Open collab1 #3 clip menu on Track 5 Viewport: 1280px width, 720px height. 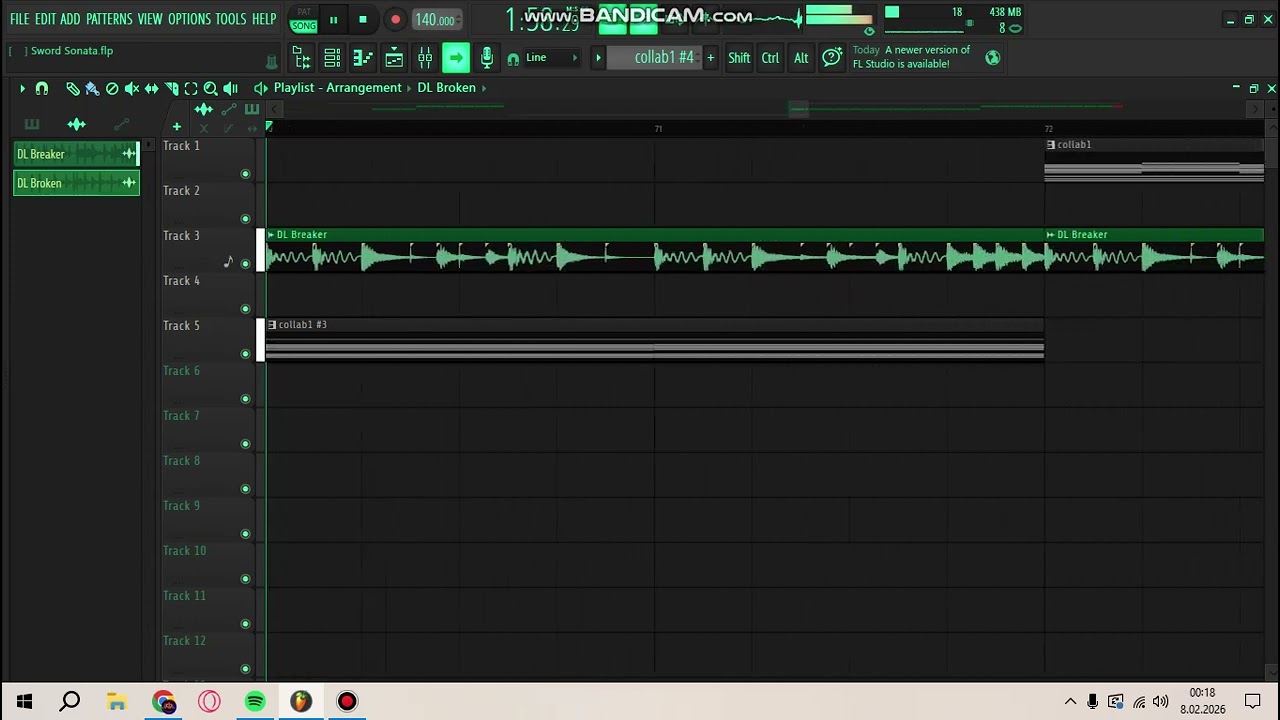coord(272,325)
